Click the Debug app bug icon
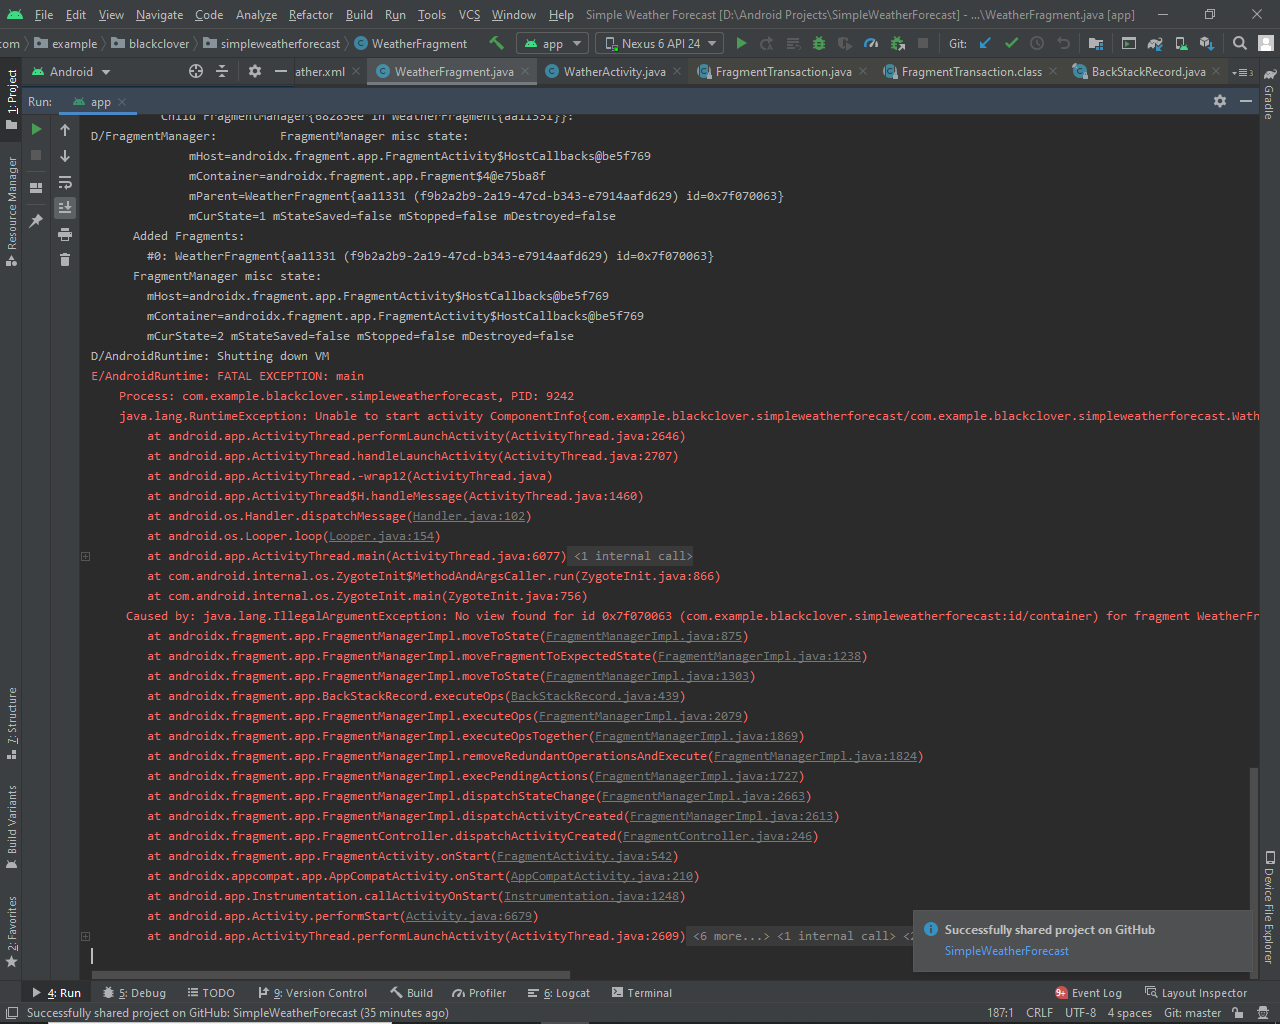Screen dimensions: 1280x1024 (x=819, y=43)
